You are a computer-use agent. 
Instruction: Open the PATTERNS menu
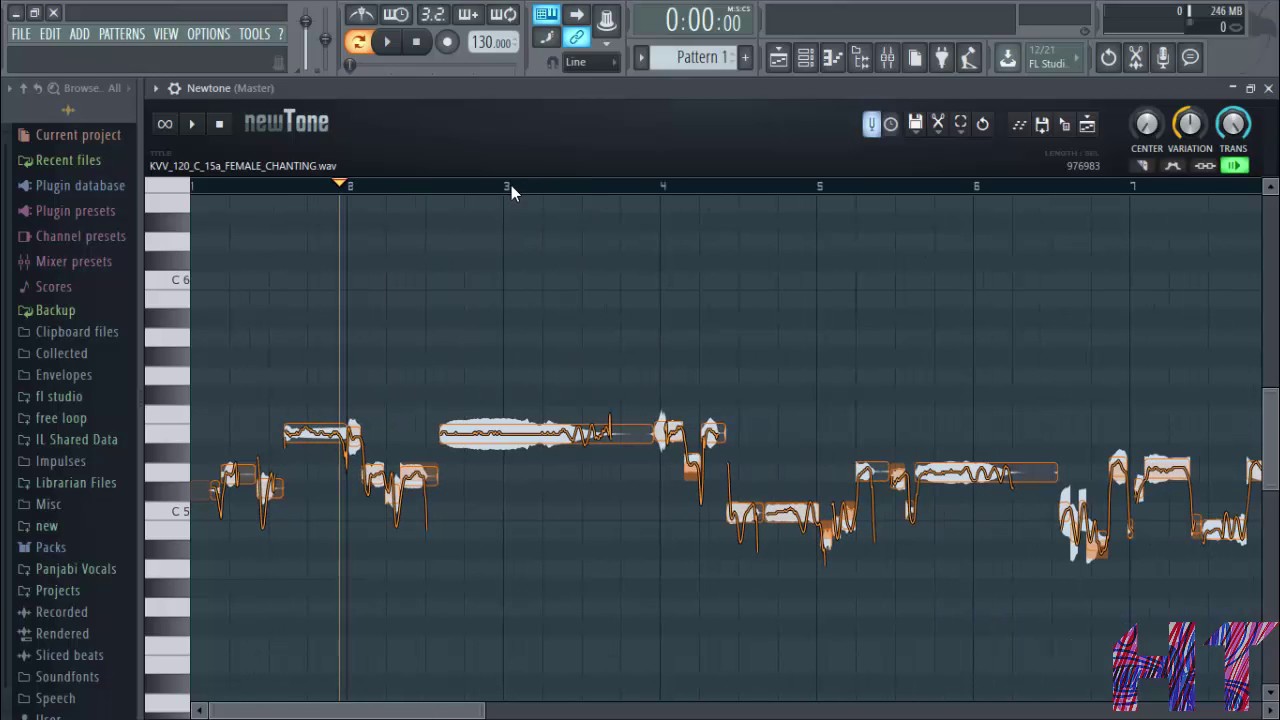(x=122, y=34)
